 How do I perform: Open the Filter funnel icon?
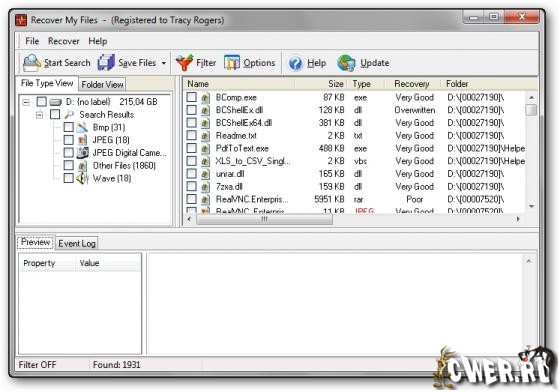184,63
